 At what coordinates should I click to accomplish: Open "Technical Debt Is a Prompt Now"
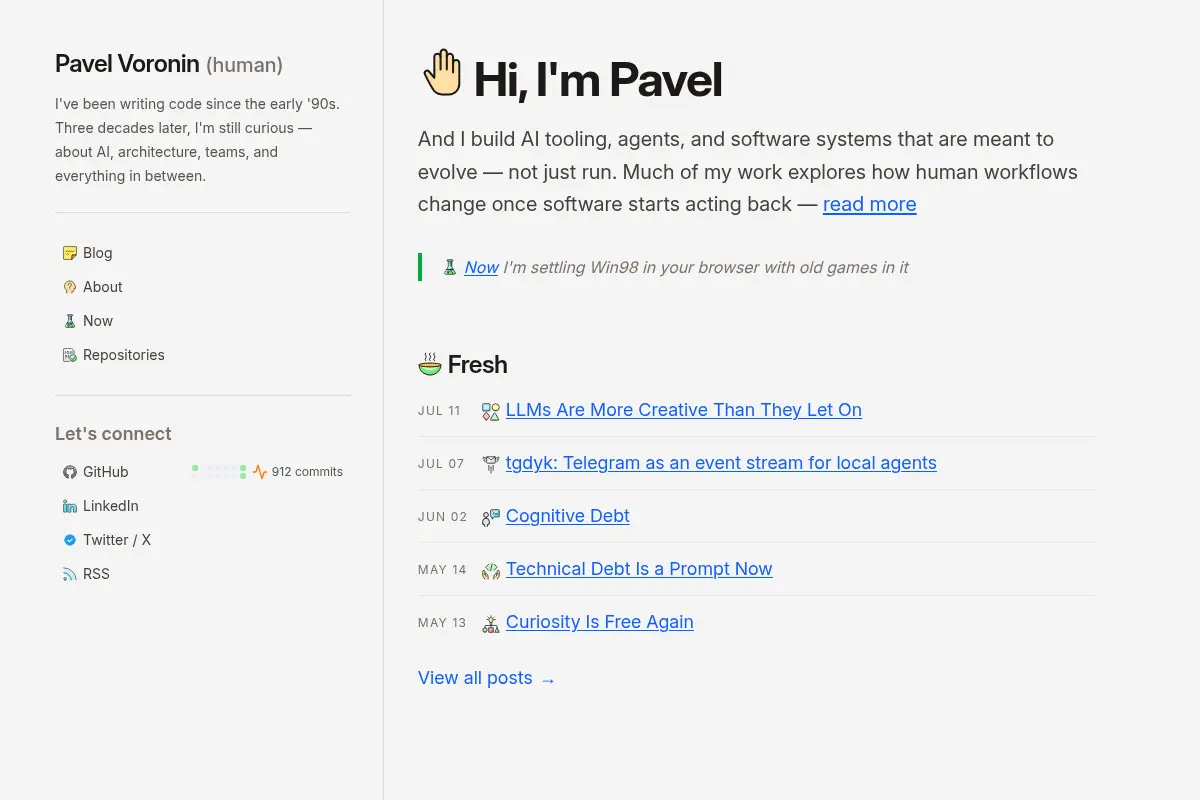point(639,569)
